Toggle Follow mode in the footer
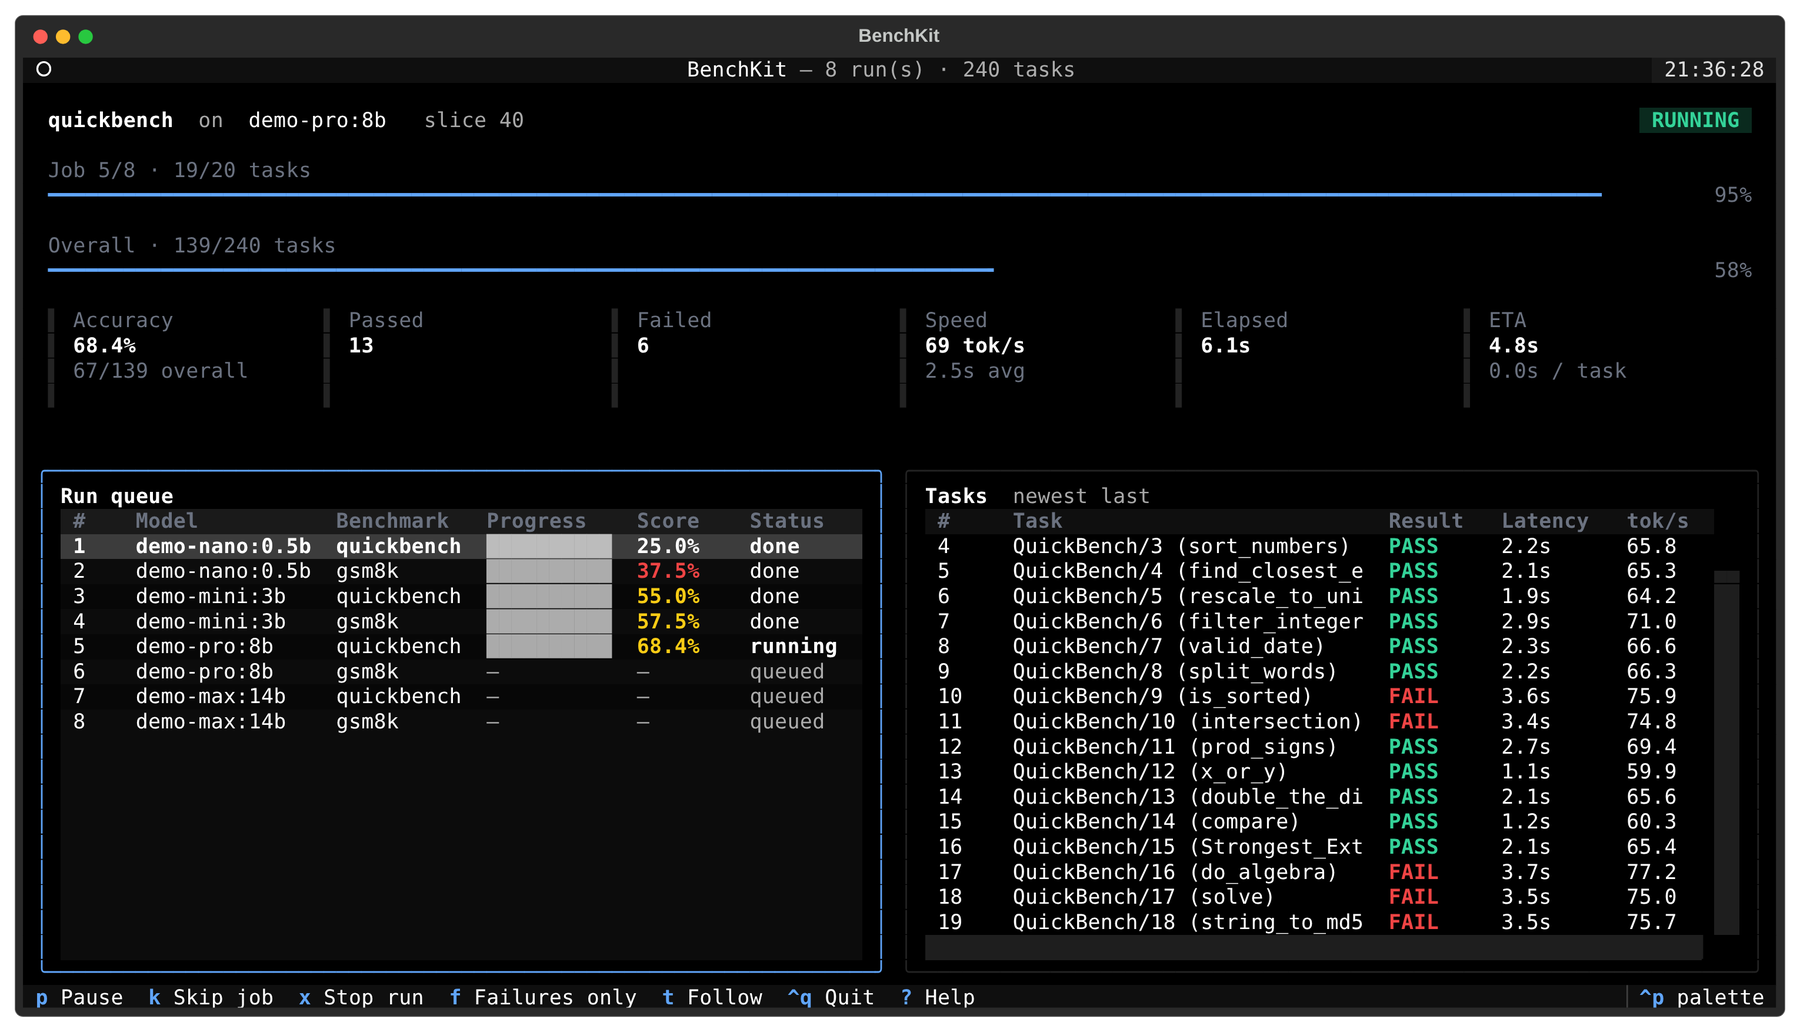 [712, 997]
